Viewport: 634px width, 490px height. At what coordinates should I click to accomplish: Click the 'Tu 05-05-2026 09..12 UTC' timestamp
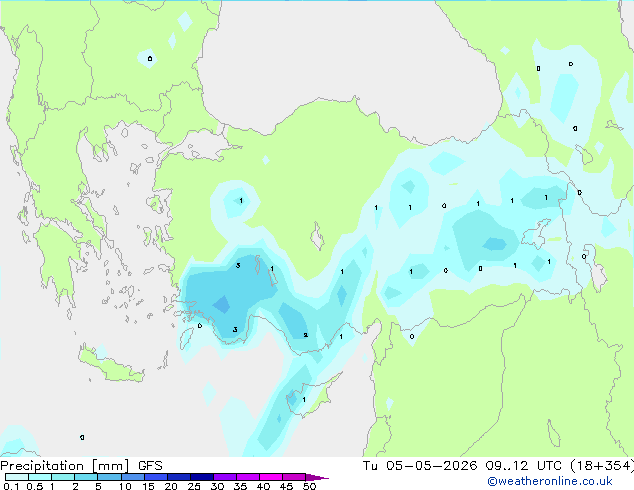click(x=462, y=466)
